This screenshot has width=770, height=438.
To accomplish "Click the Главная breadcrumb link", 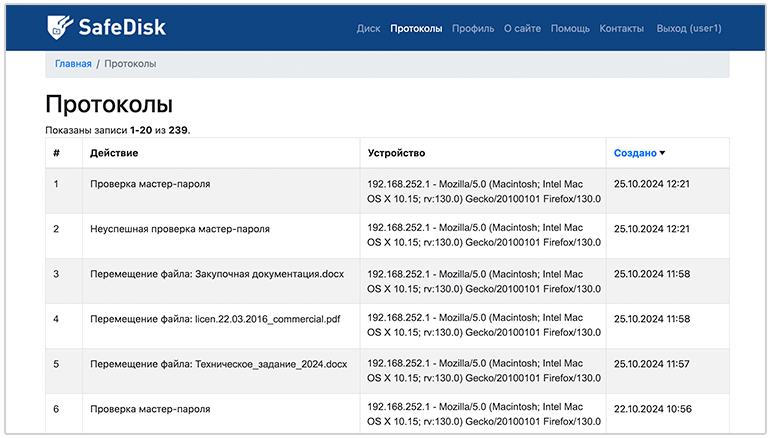I will 73,63.
